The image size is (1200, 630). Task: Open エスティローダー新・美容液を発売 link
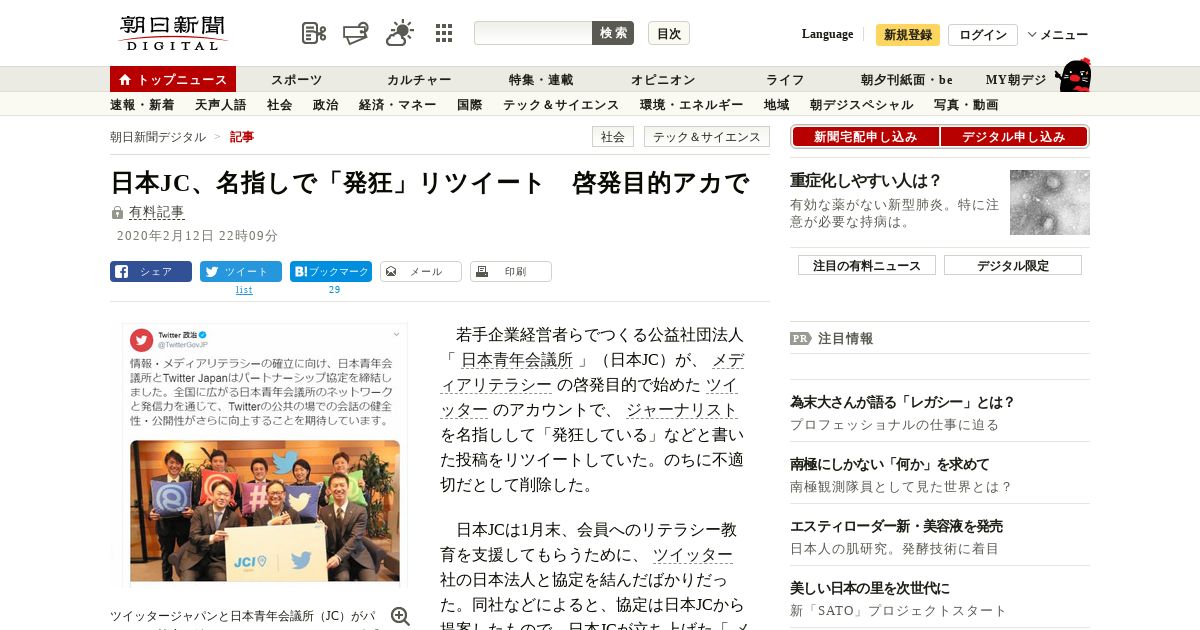(896, 526)
